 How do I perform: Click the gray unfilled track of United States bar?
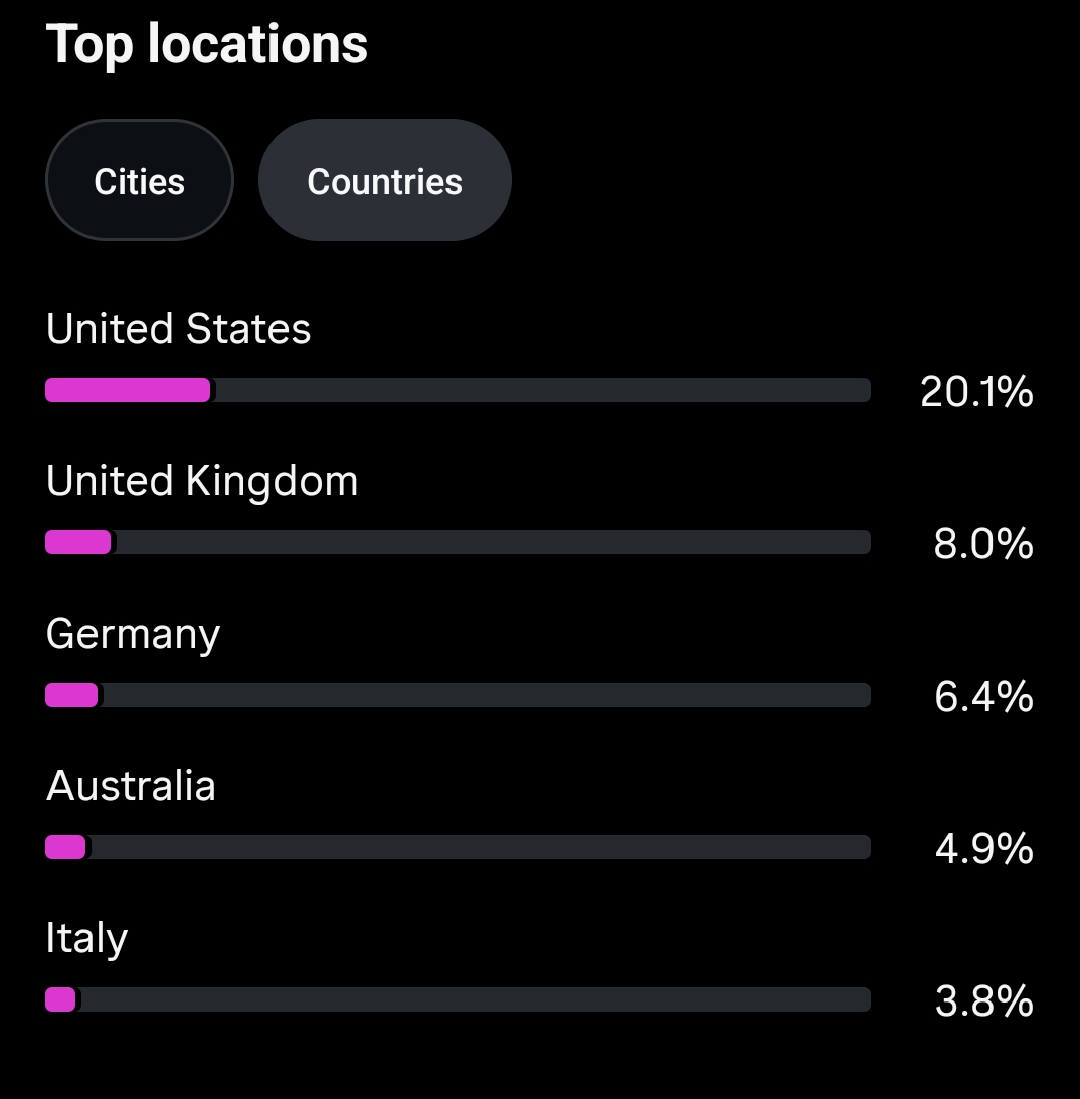point(540,390)
